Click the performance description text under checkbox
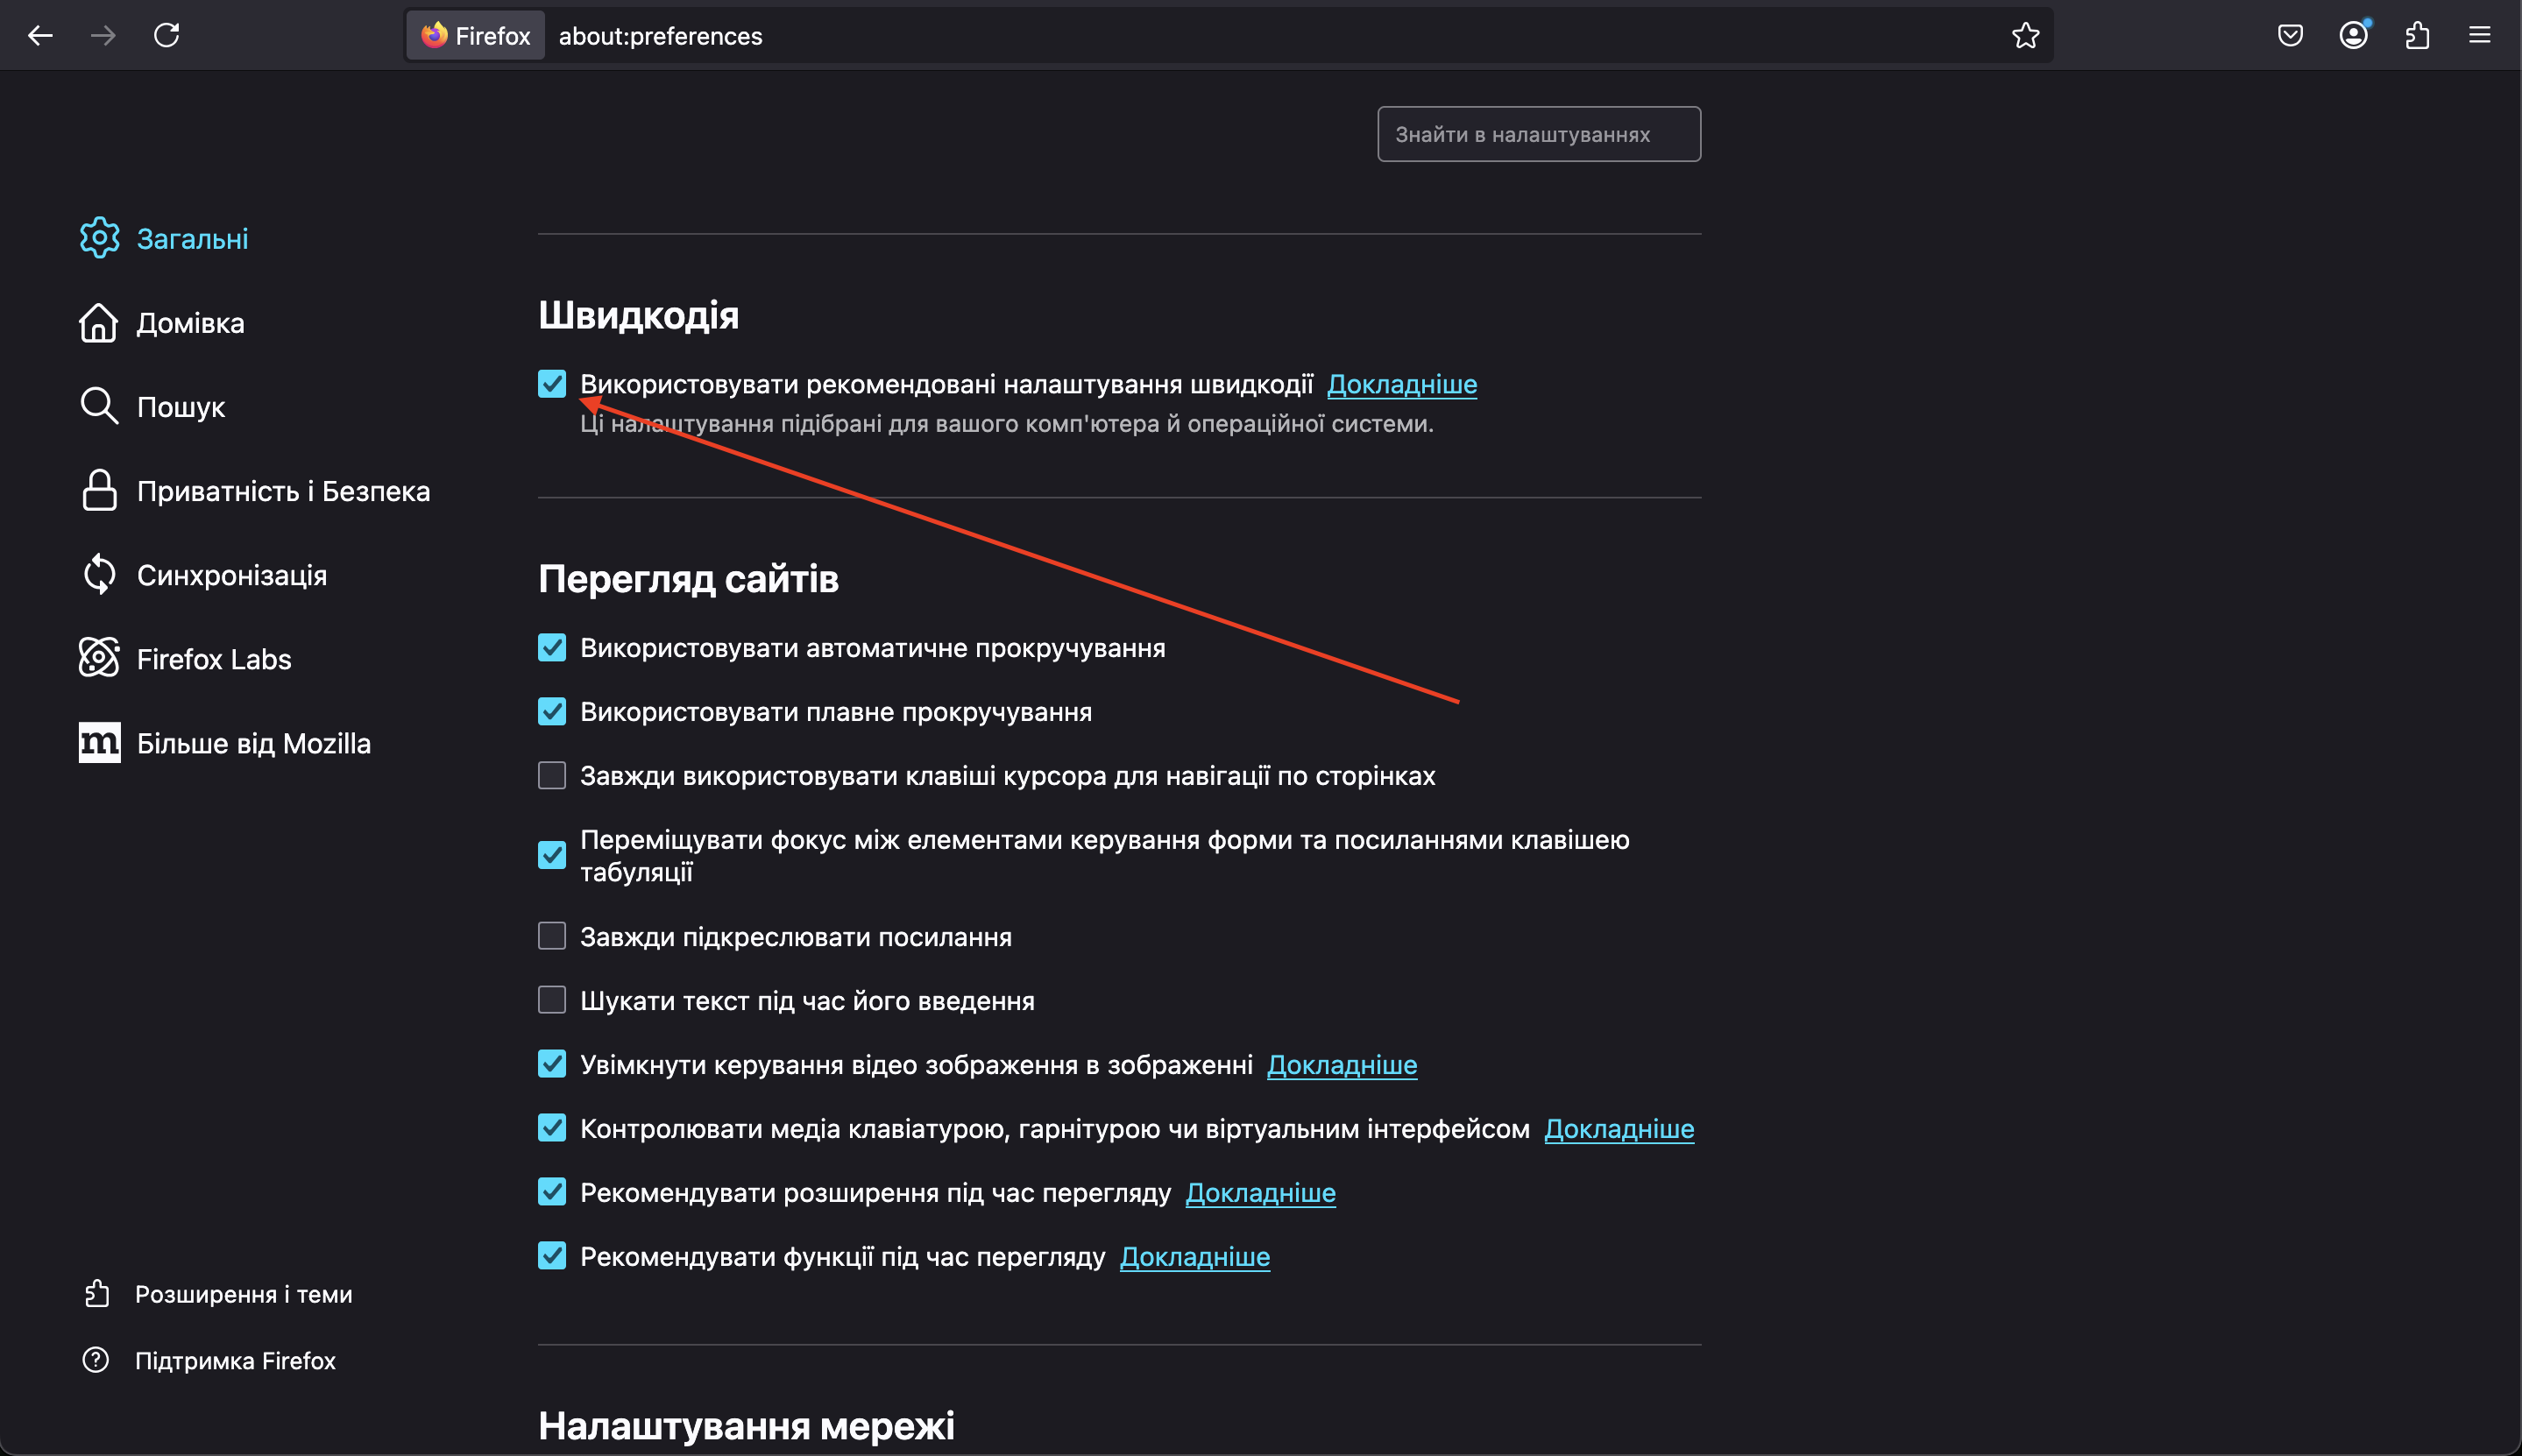This screenshot has height=1456, width=2522. point(1006,424)
